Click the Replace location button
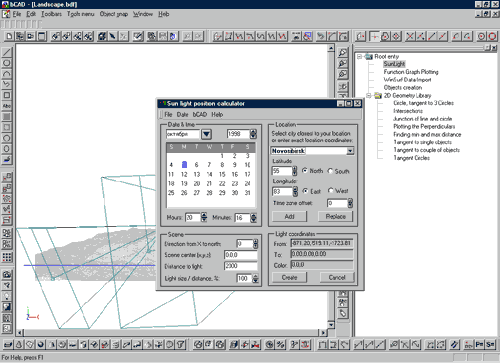Viewport: 500px width, 363px height. pyautogui.click(x=336, y=216)
